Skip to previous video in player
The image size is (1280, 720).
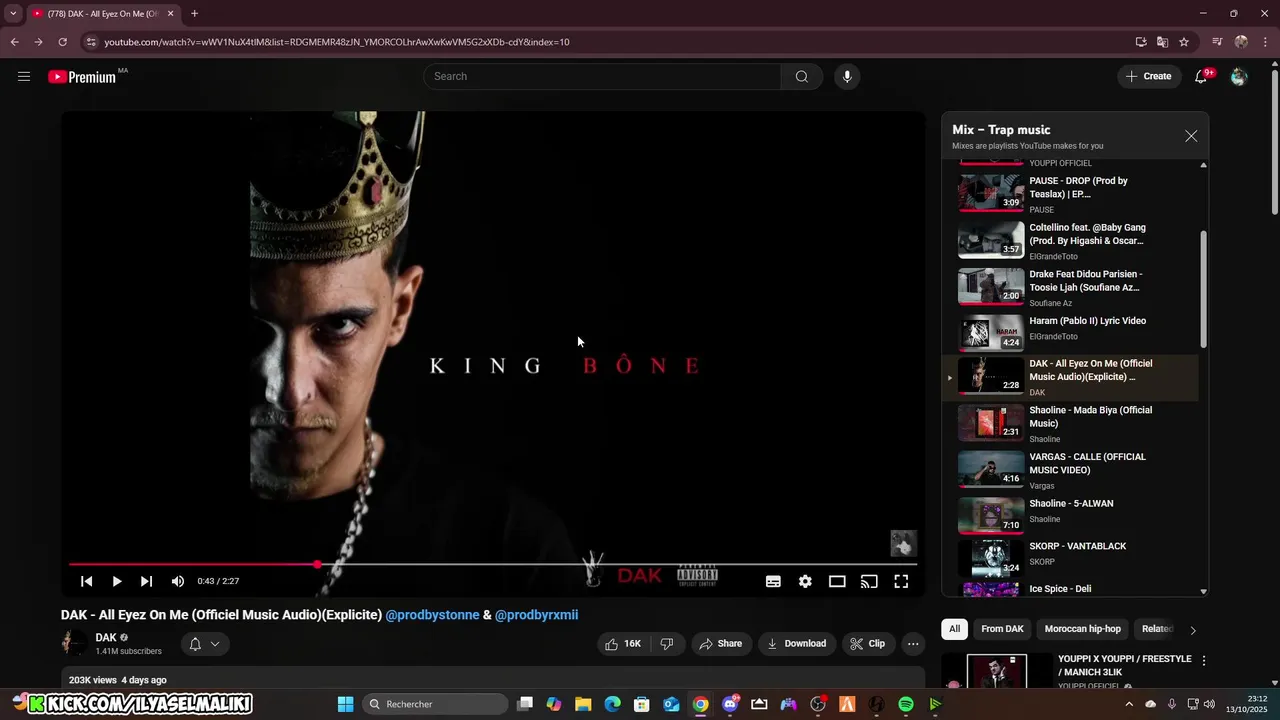[x=87, y=581]
